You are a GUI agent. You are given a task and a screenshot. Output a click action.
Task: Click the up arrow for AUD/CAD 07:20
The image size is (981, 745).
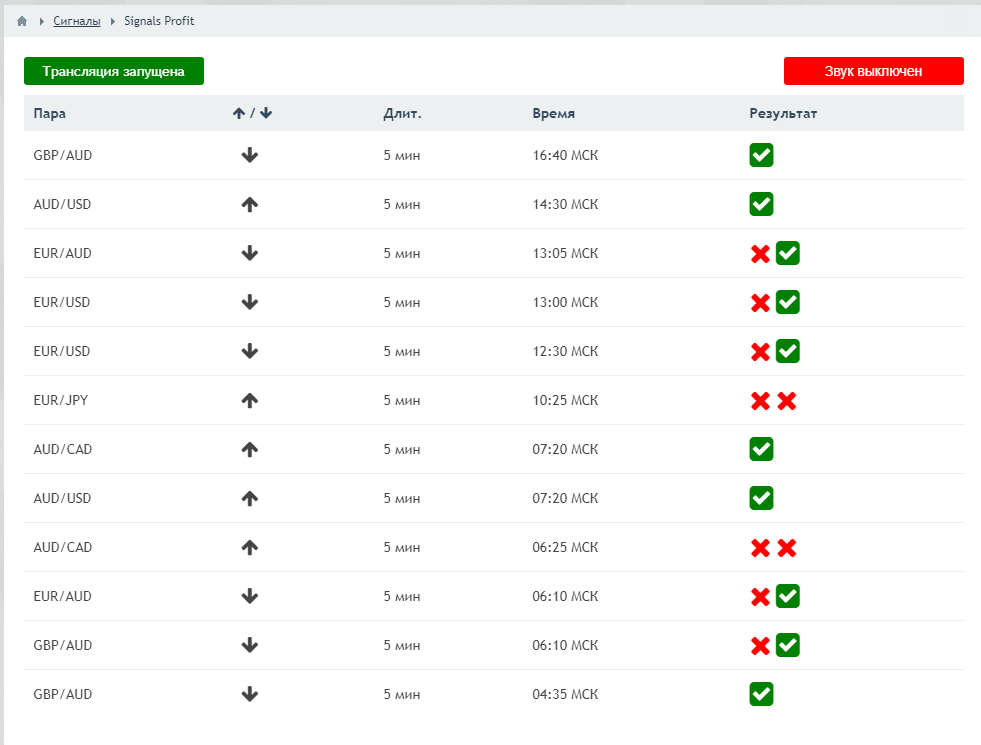(x=250, y=449)
